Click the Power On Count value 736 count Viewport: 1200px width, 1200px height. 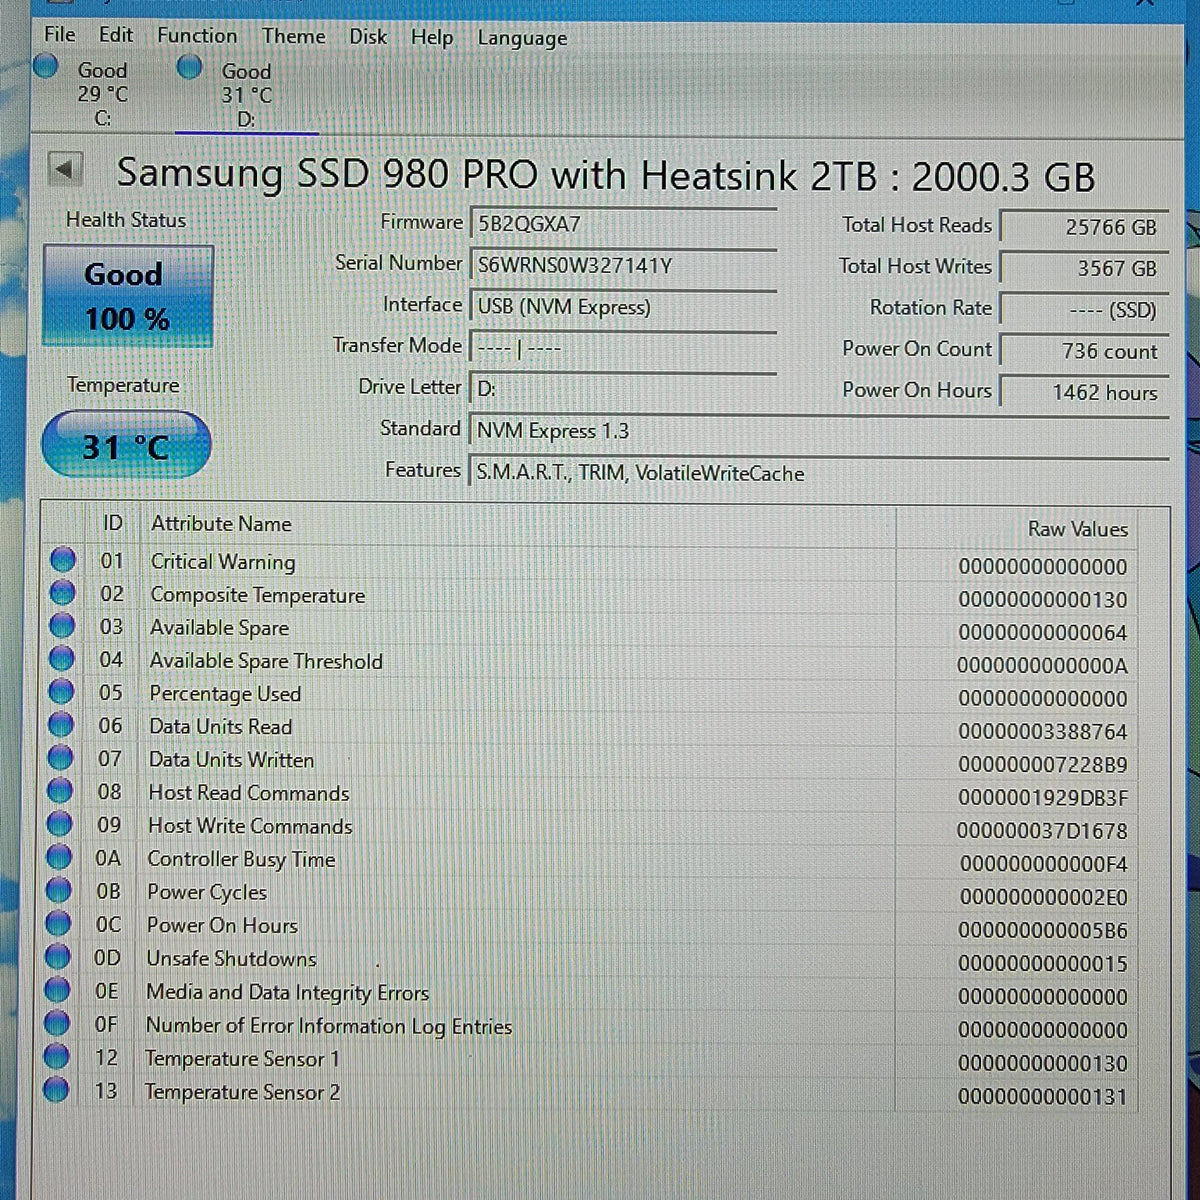point(1083,351)
